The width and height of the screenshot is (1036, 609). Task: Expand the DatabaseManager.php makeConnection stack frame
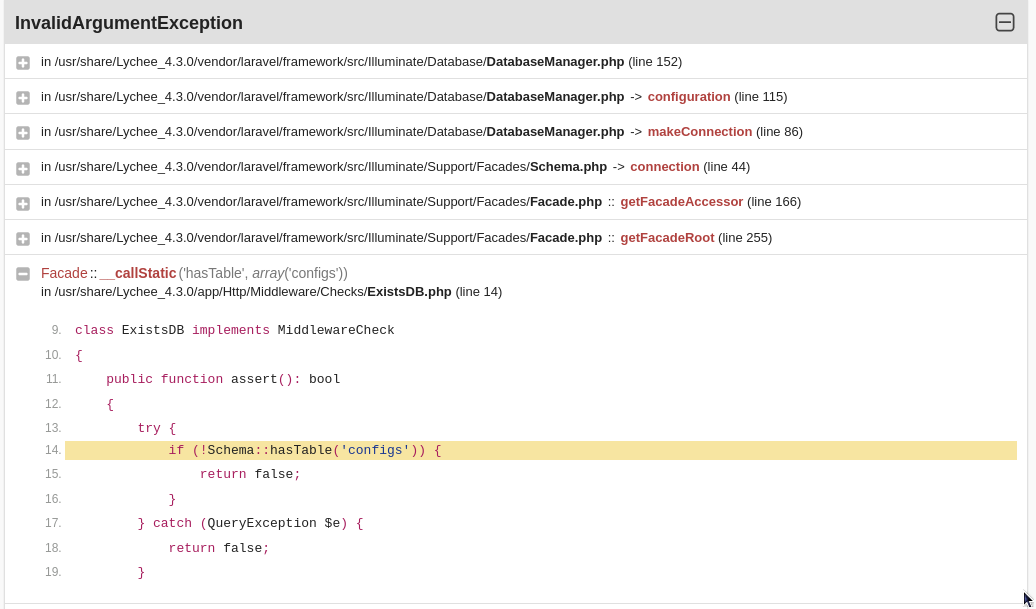[x=22, y=132]
